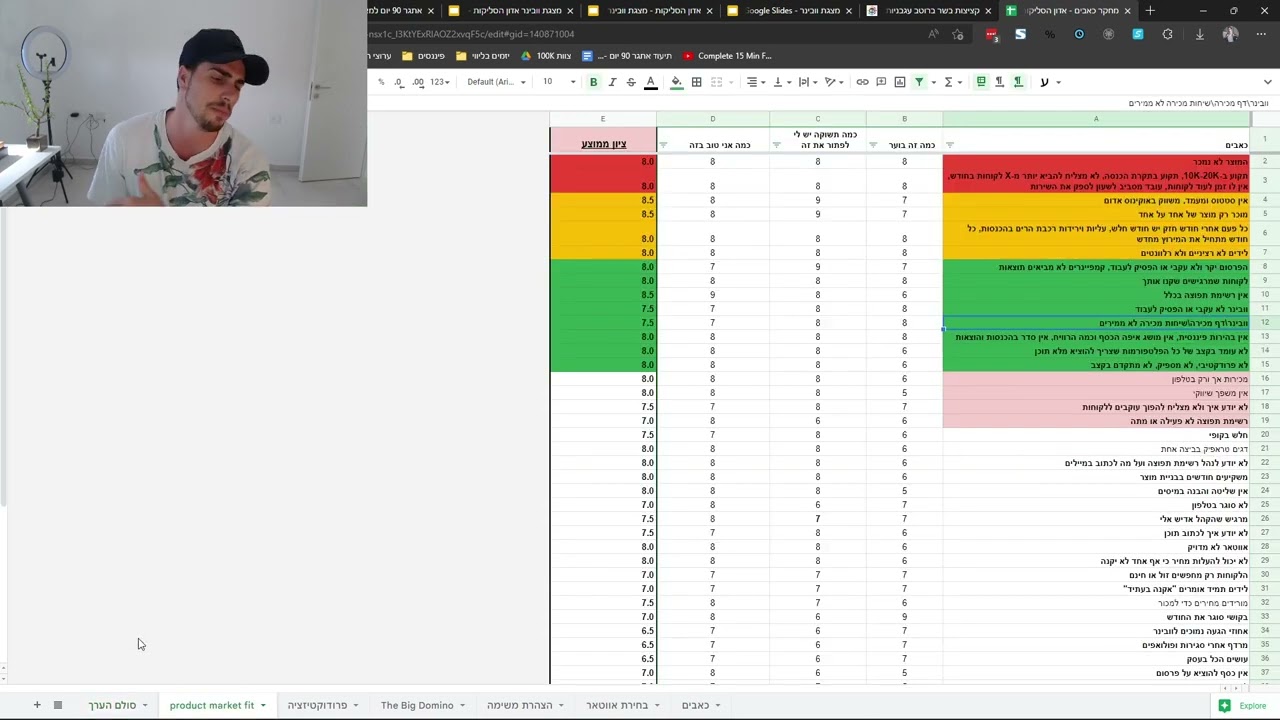Screen dimensions: 1280x720
Task: Open the '100K צוות' bookmark
Action: click(545, 56)
